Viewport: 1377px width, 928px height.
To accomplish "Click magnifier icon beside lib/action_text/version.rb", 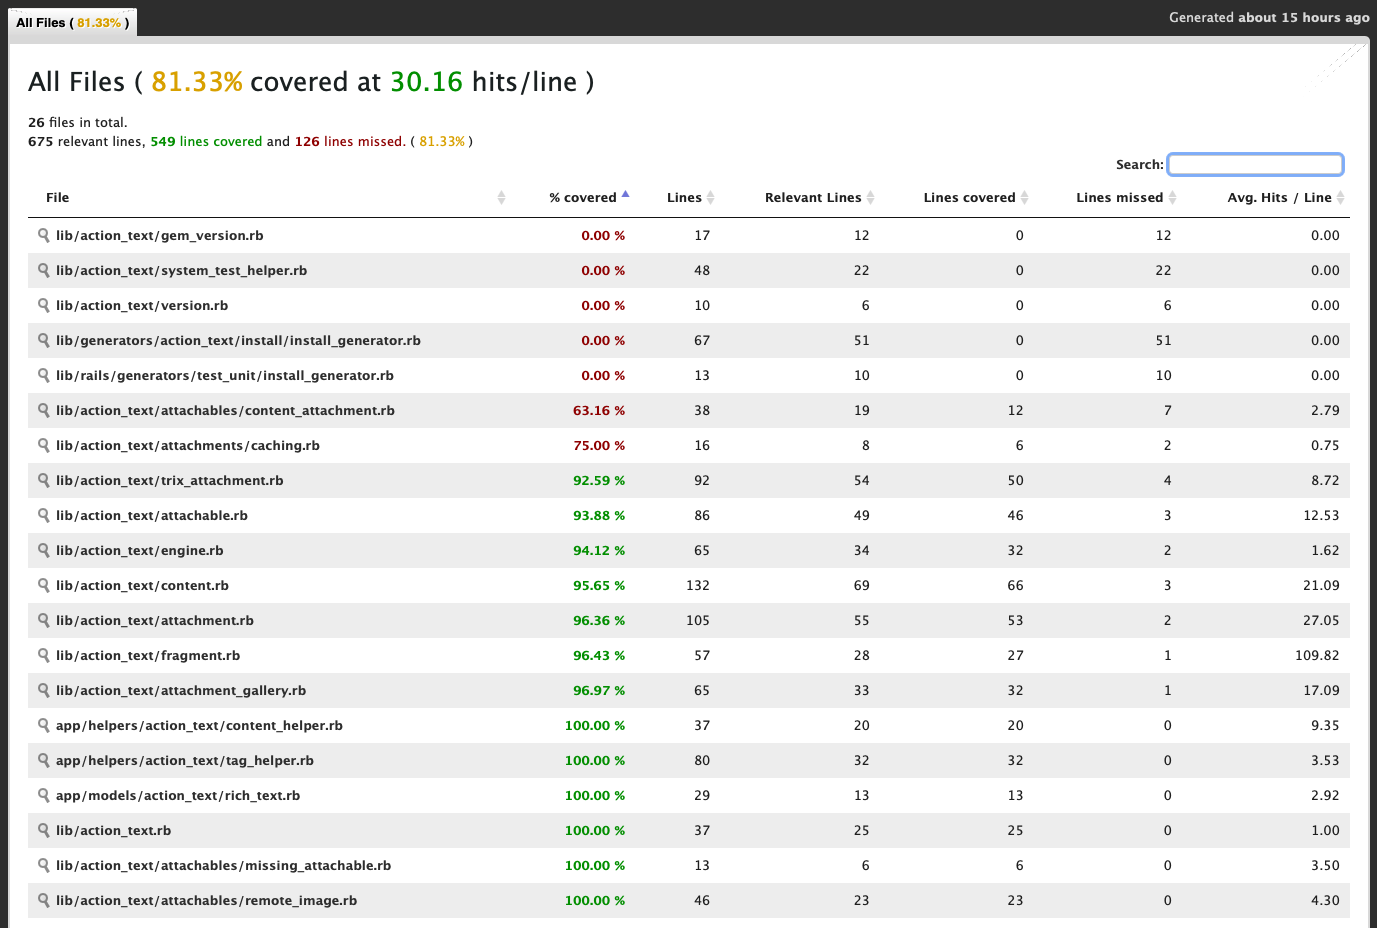I will point(44,305).
